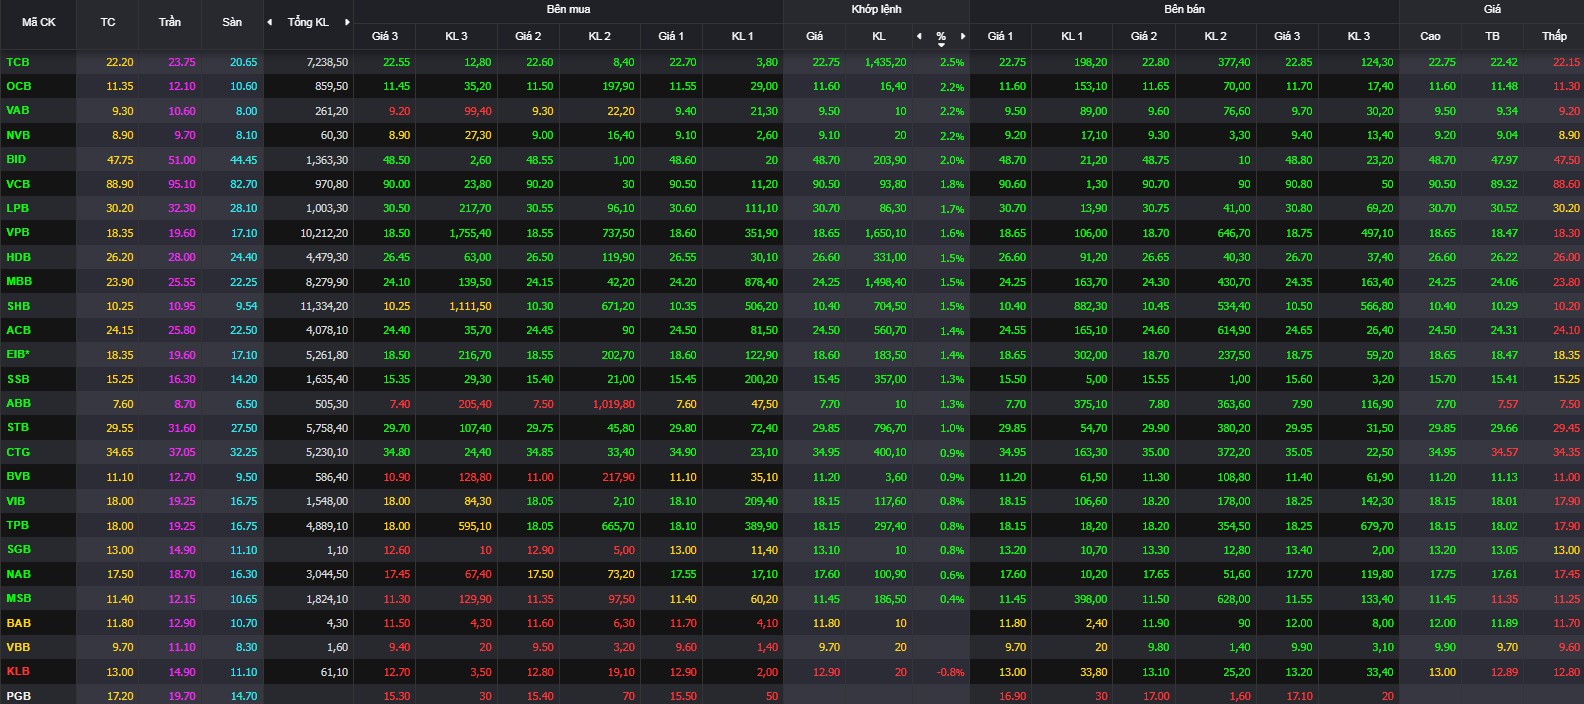This screenshot has height=704, width=1584.
Task: Click TCB total volume 7,238,50
Action: click(x=327, y=62)
